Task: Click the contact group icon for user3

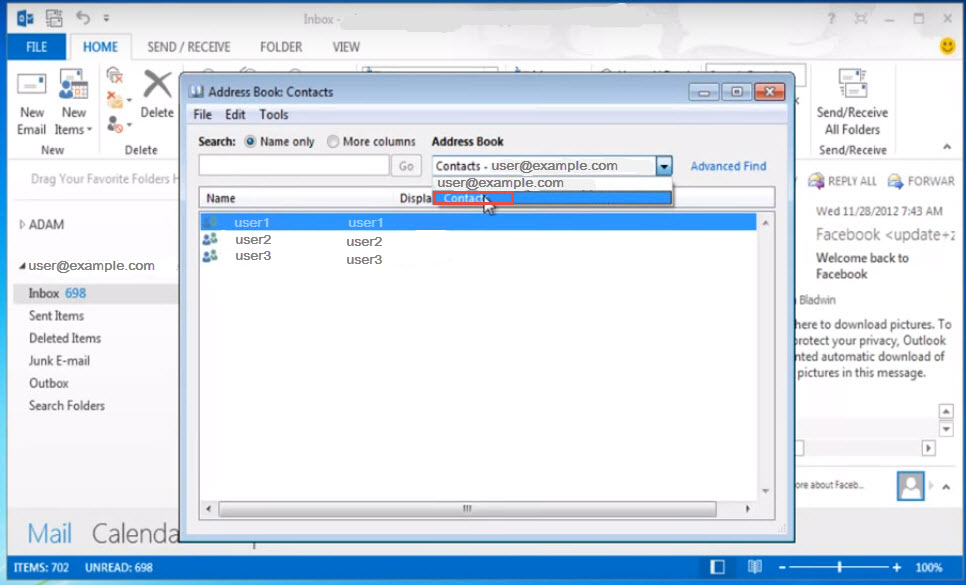Action: 210,256
